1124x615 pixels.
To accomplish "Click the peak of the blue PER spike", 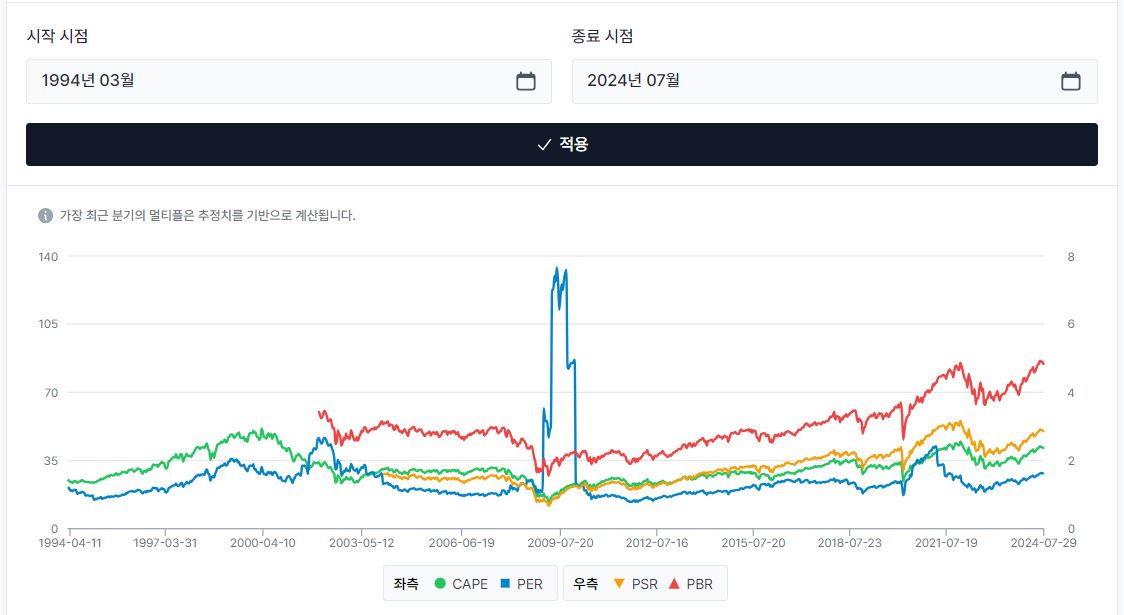I will 557,267.
